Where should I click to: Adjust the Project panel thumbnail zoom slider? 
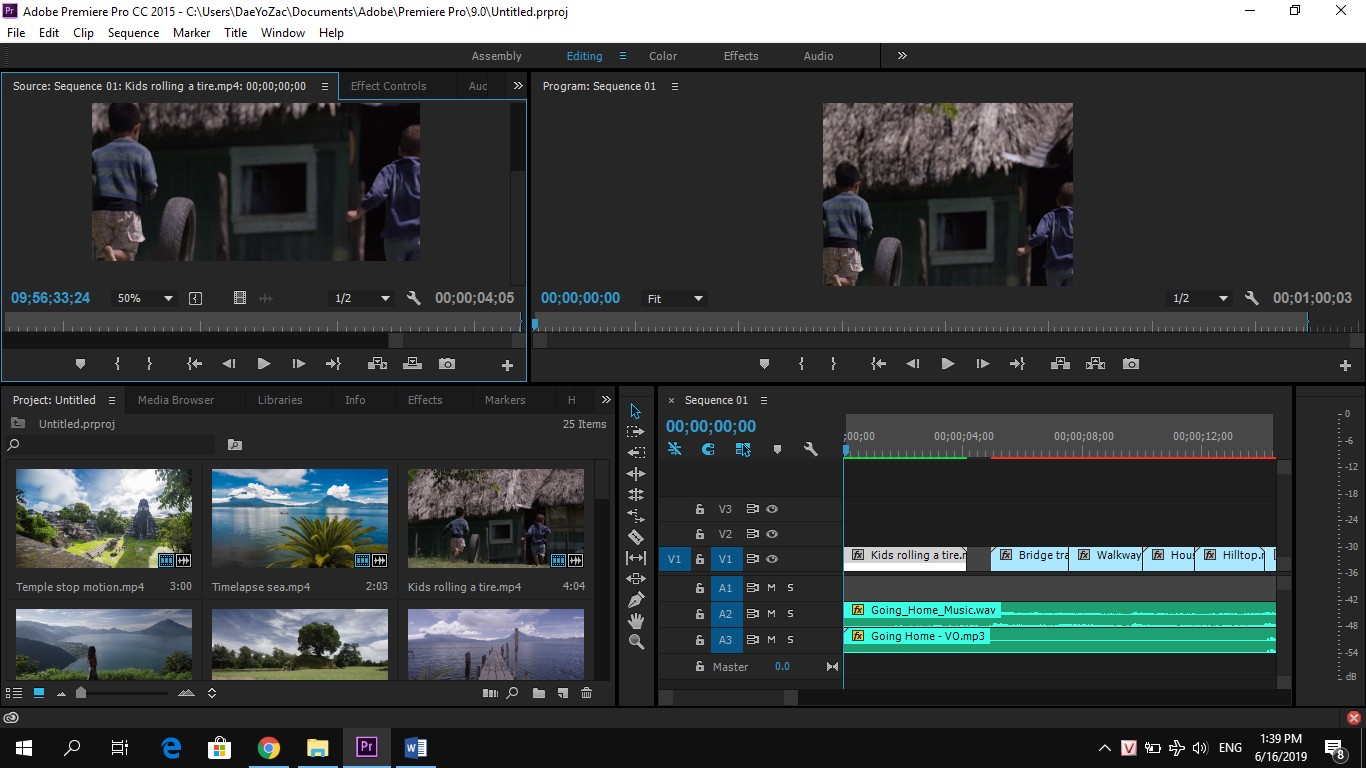pyautogui.click(x=82, y=693)
